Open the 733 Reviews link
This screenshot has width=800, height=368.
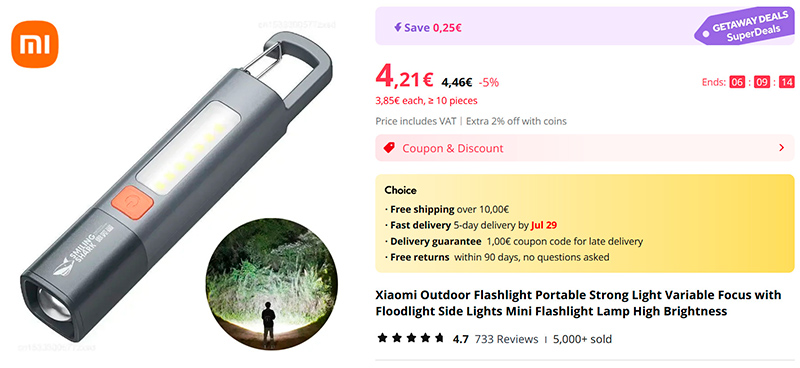tap(506, 339)
